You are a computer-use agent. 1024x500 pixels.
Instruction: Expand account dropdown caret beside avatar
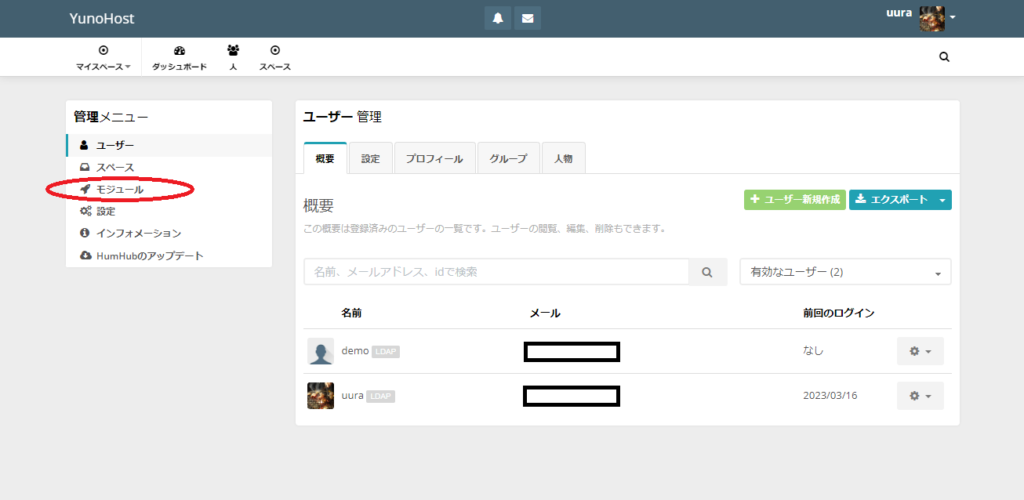(x=952, y=18)
